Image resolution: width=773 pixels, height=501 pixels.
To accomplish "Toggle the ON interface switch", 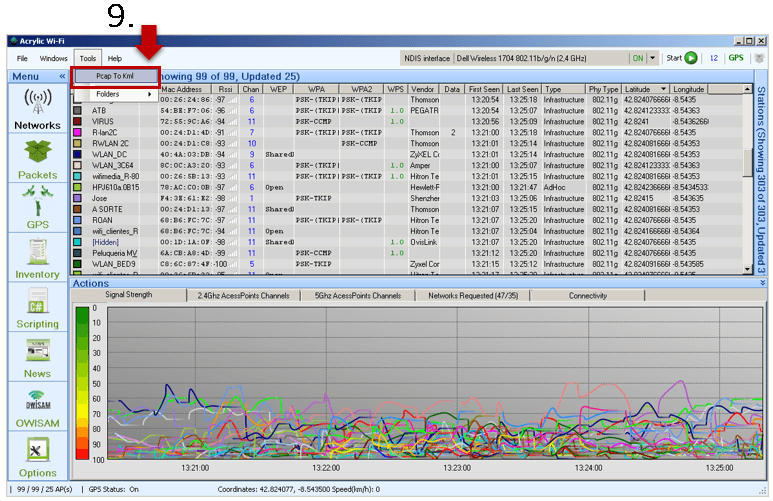I will tap(637, 58).
